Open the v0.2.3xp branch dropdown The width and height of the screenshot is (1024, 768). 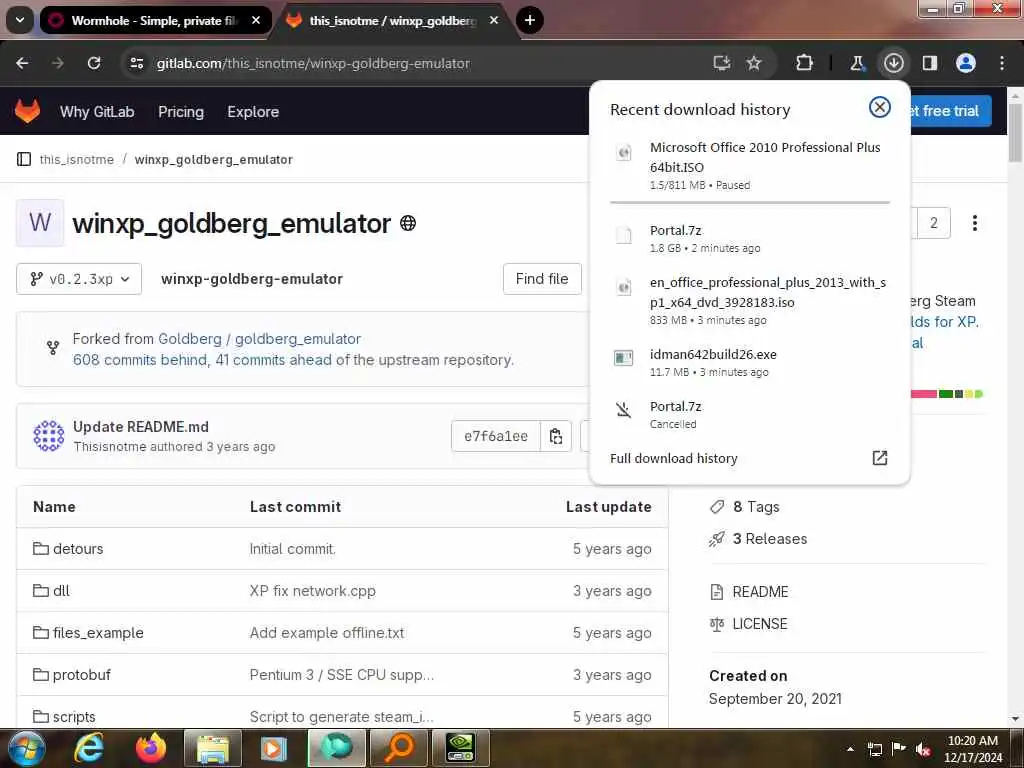coord(79,279)
